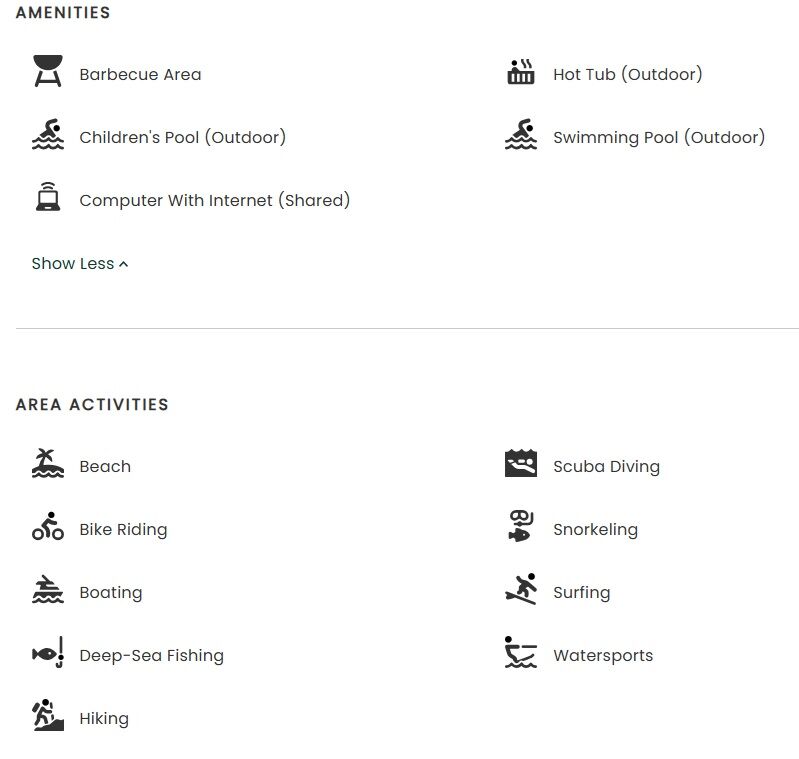The image size is (799, 759).
Task: Click the beach palm tree icon
Action: (x=47, y=464)
